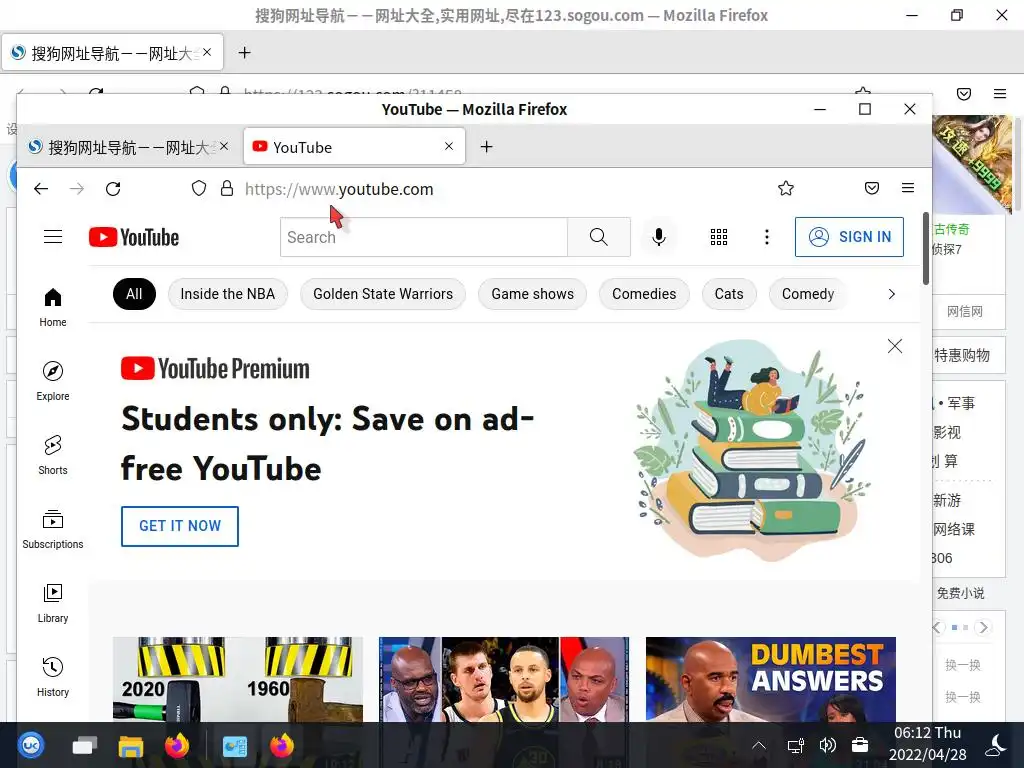Open network settings tray icon

click(x=795, y=745)
